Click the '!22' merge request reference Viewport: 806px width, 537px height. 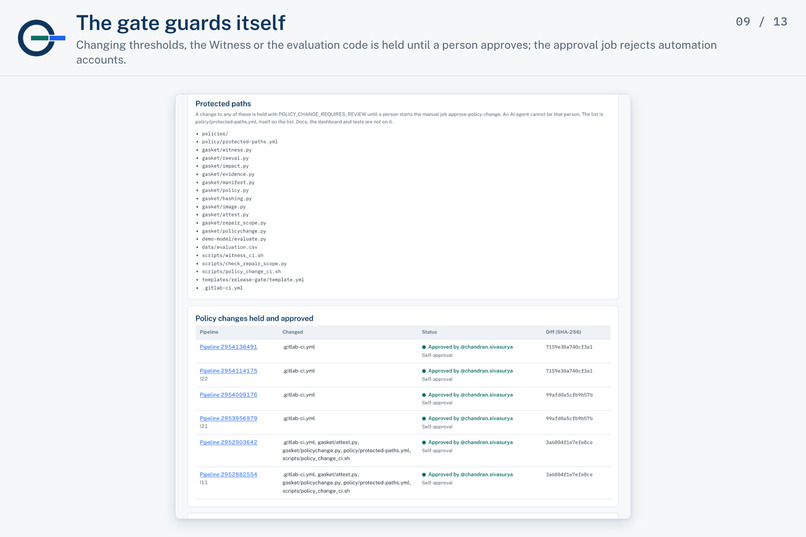(x=204, y=379)
